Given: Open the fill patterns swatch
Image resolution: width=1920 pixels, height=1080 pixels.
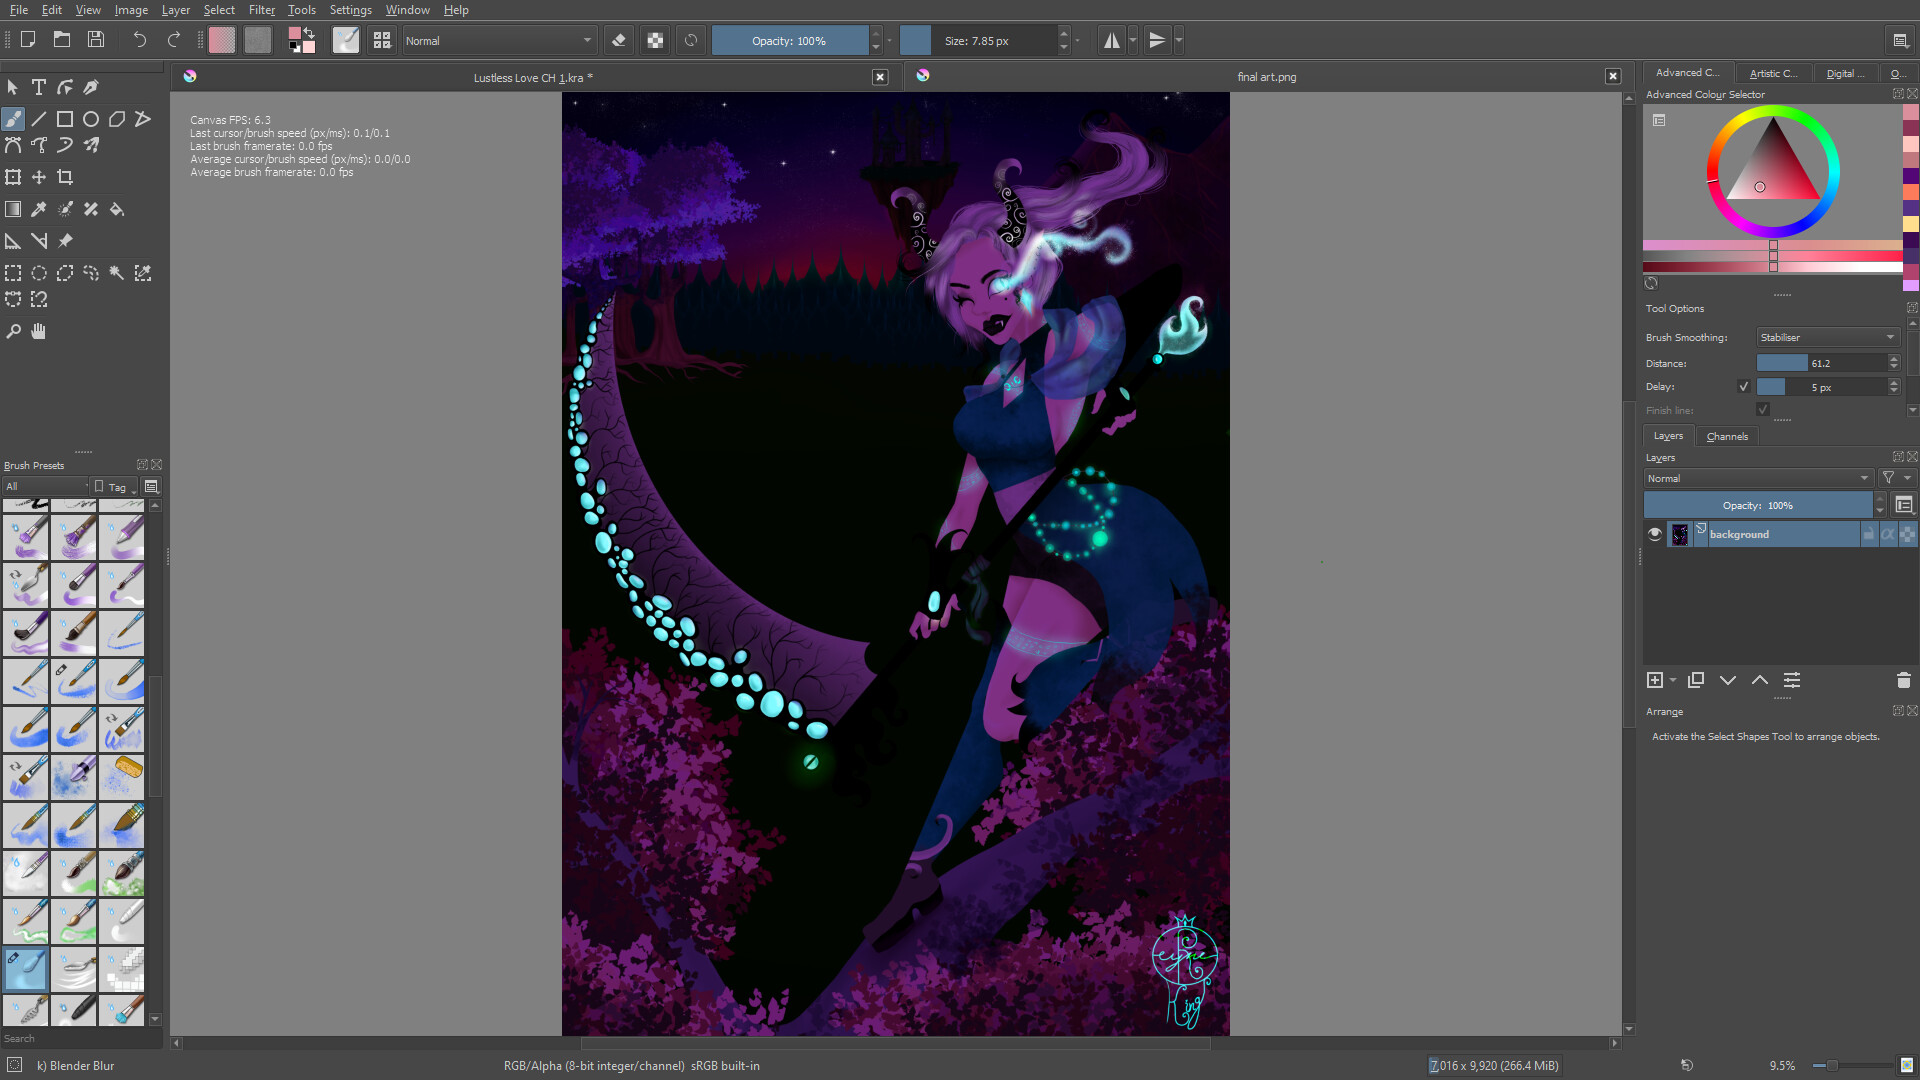Looking at the screenshot, I should tap(258, 41).
